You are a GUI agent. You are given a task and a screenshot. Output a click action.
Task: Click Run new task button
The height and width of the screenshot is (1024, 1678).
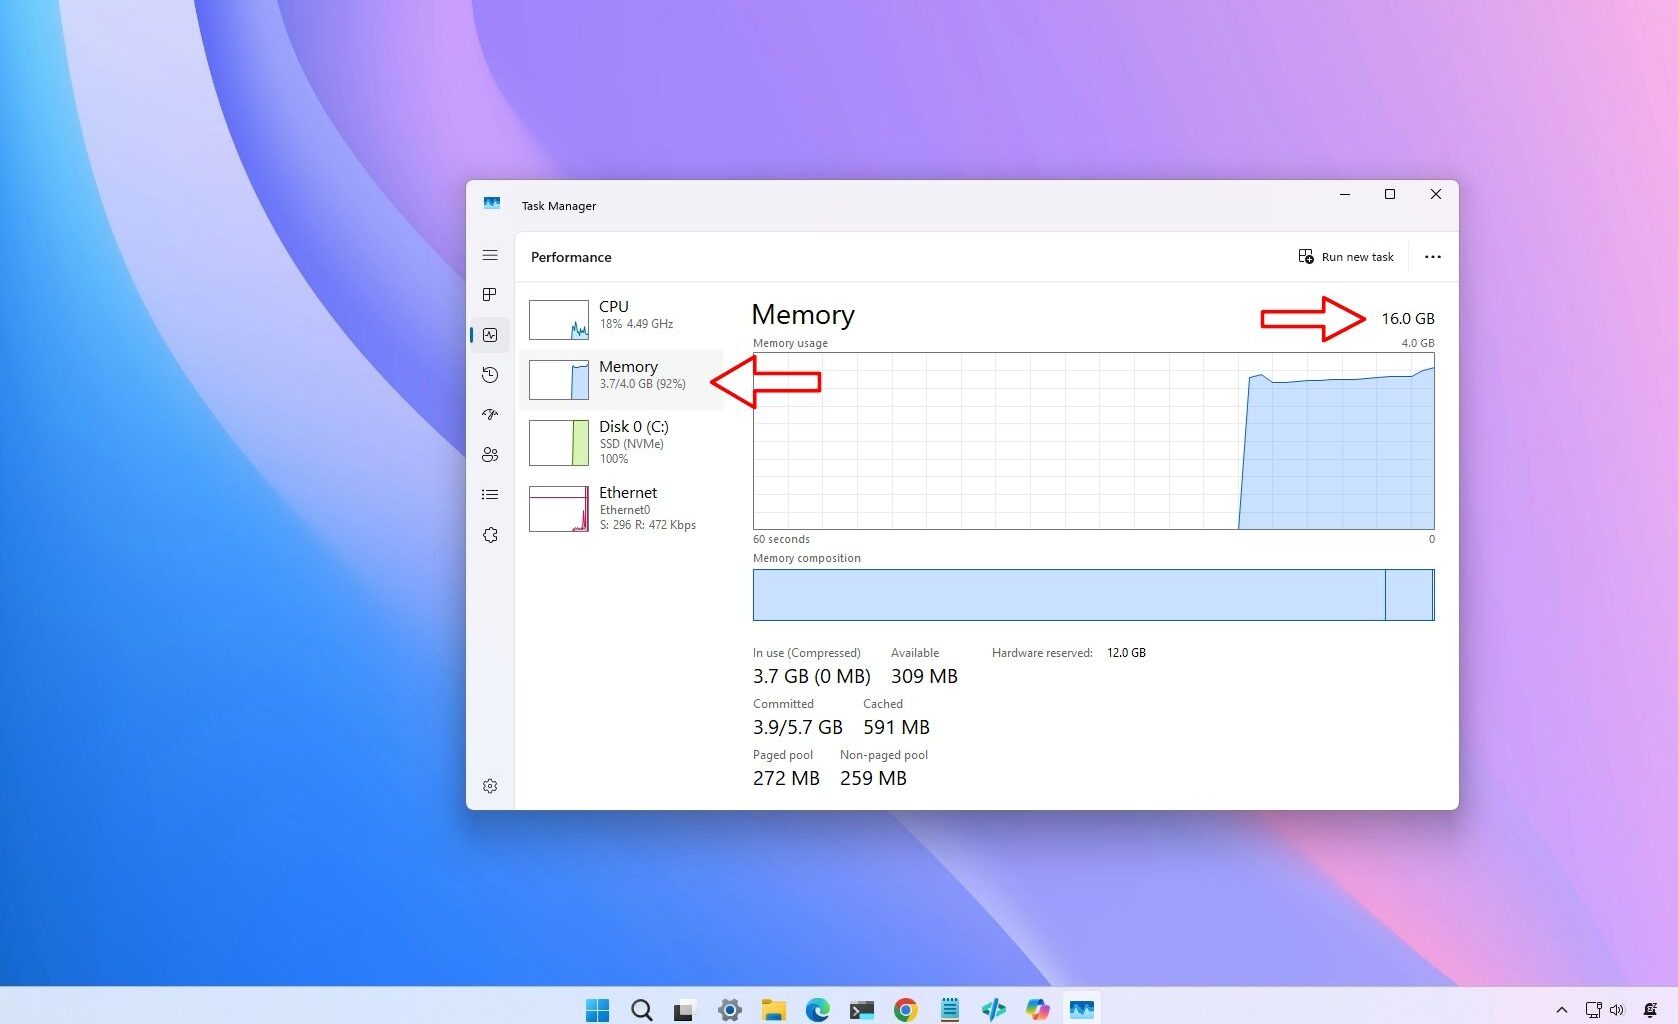coord(1346,257)
